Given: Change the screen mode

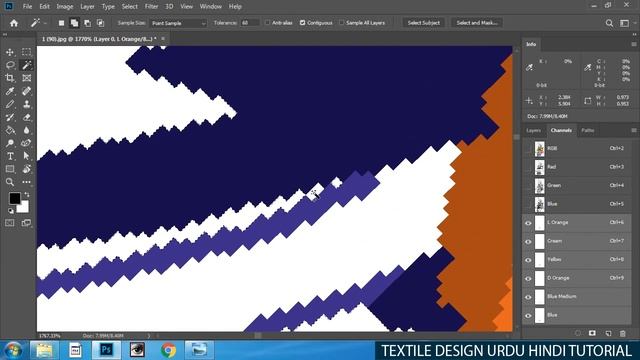Looking at the screenshot, I should 27,223.
